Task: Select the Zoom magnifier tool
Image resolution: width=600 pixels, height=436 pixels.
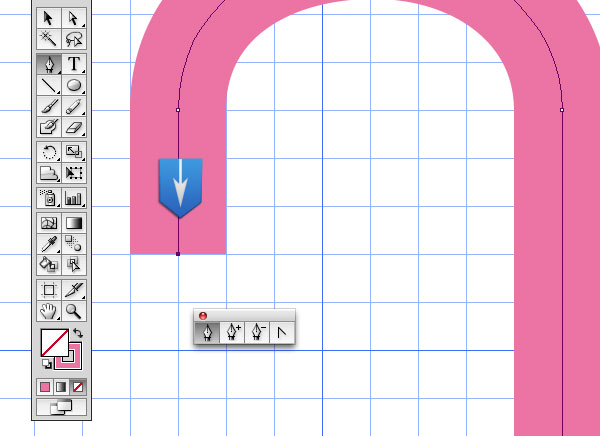Action: coord(74,311)
